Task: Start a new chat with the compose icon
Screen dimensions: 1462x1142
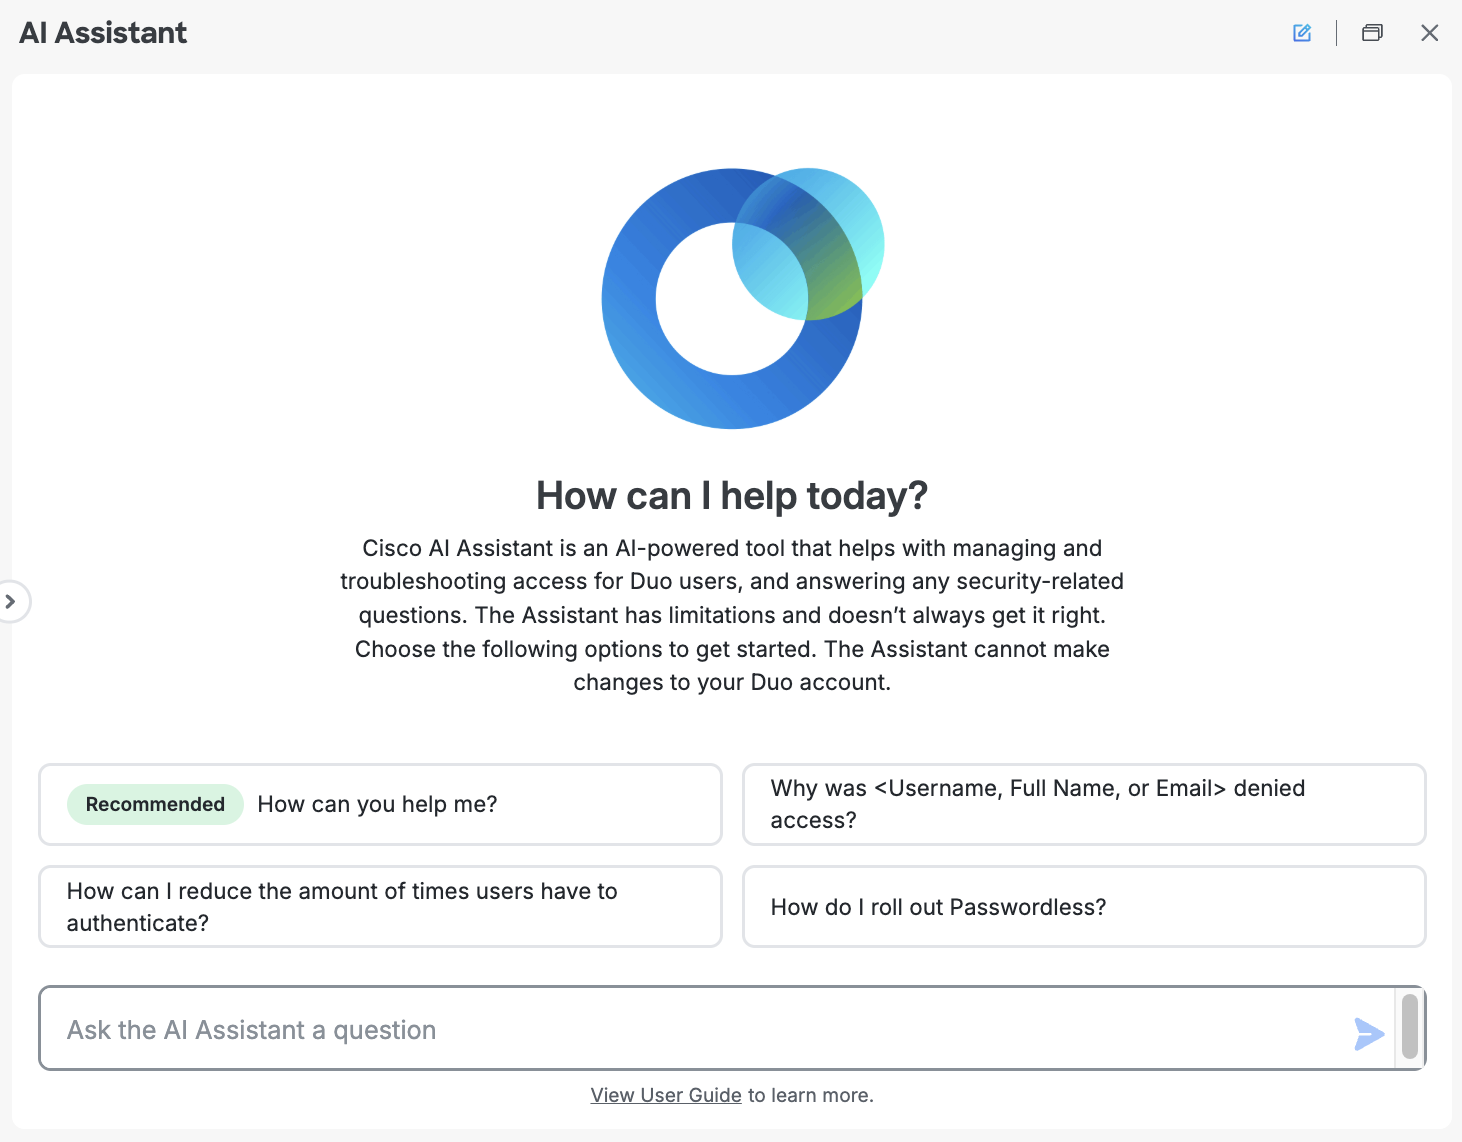Action: [1302, 33]
